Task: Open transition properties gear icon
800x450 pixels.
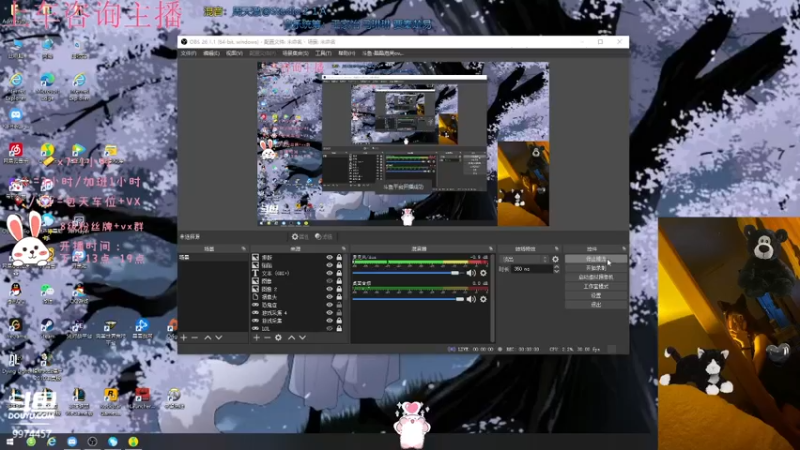Action: tap(555, 259)
